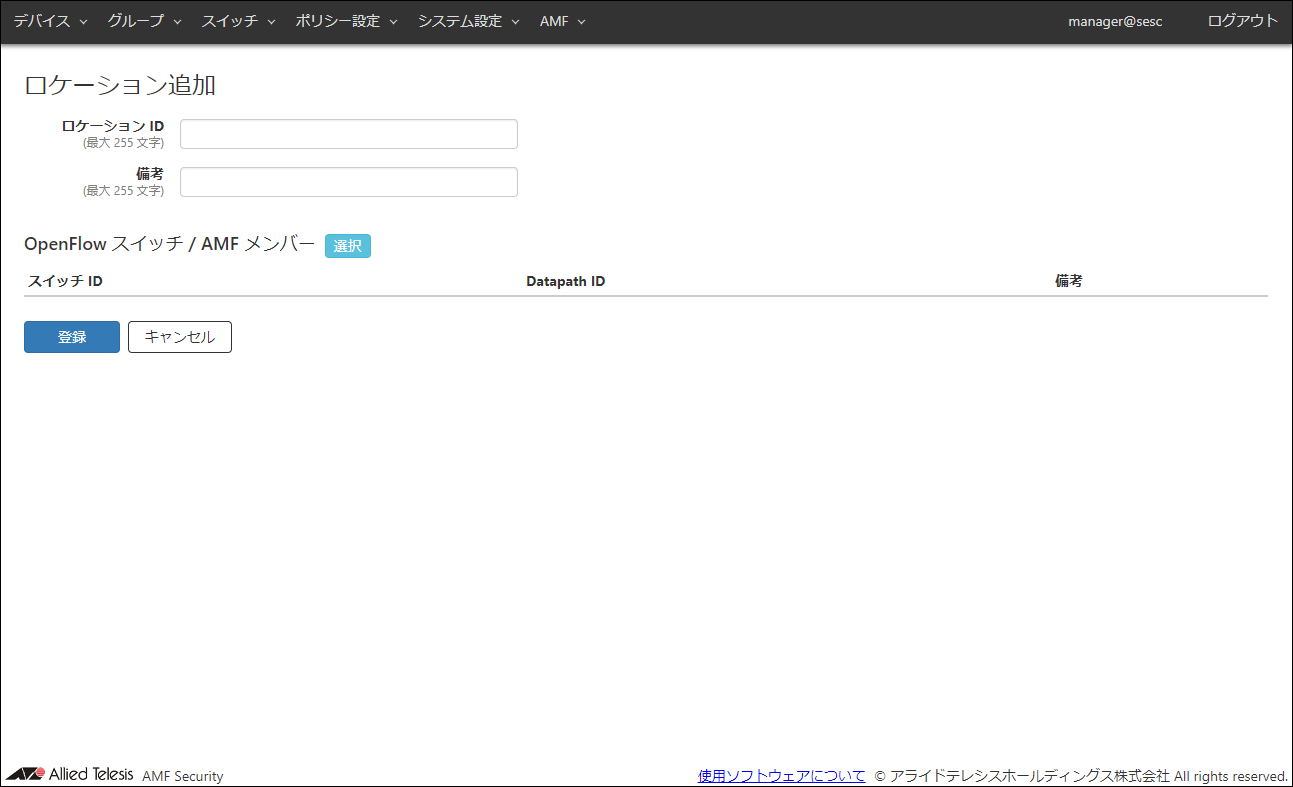Image resolution: width=1293 pixels, height=787 pixels.
Task: Click the OpenFlow スイッチ / AMF メンバー heading
Action: point(170,244)
